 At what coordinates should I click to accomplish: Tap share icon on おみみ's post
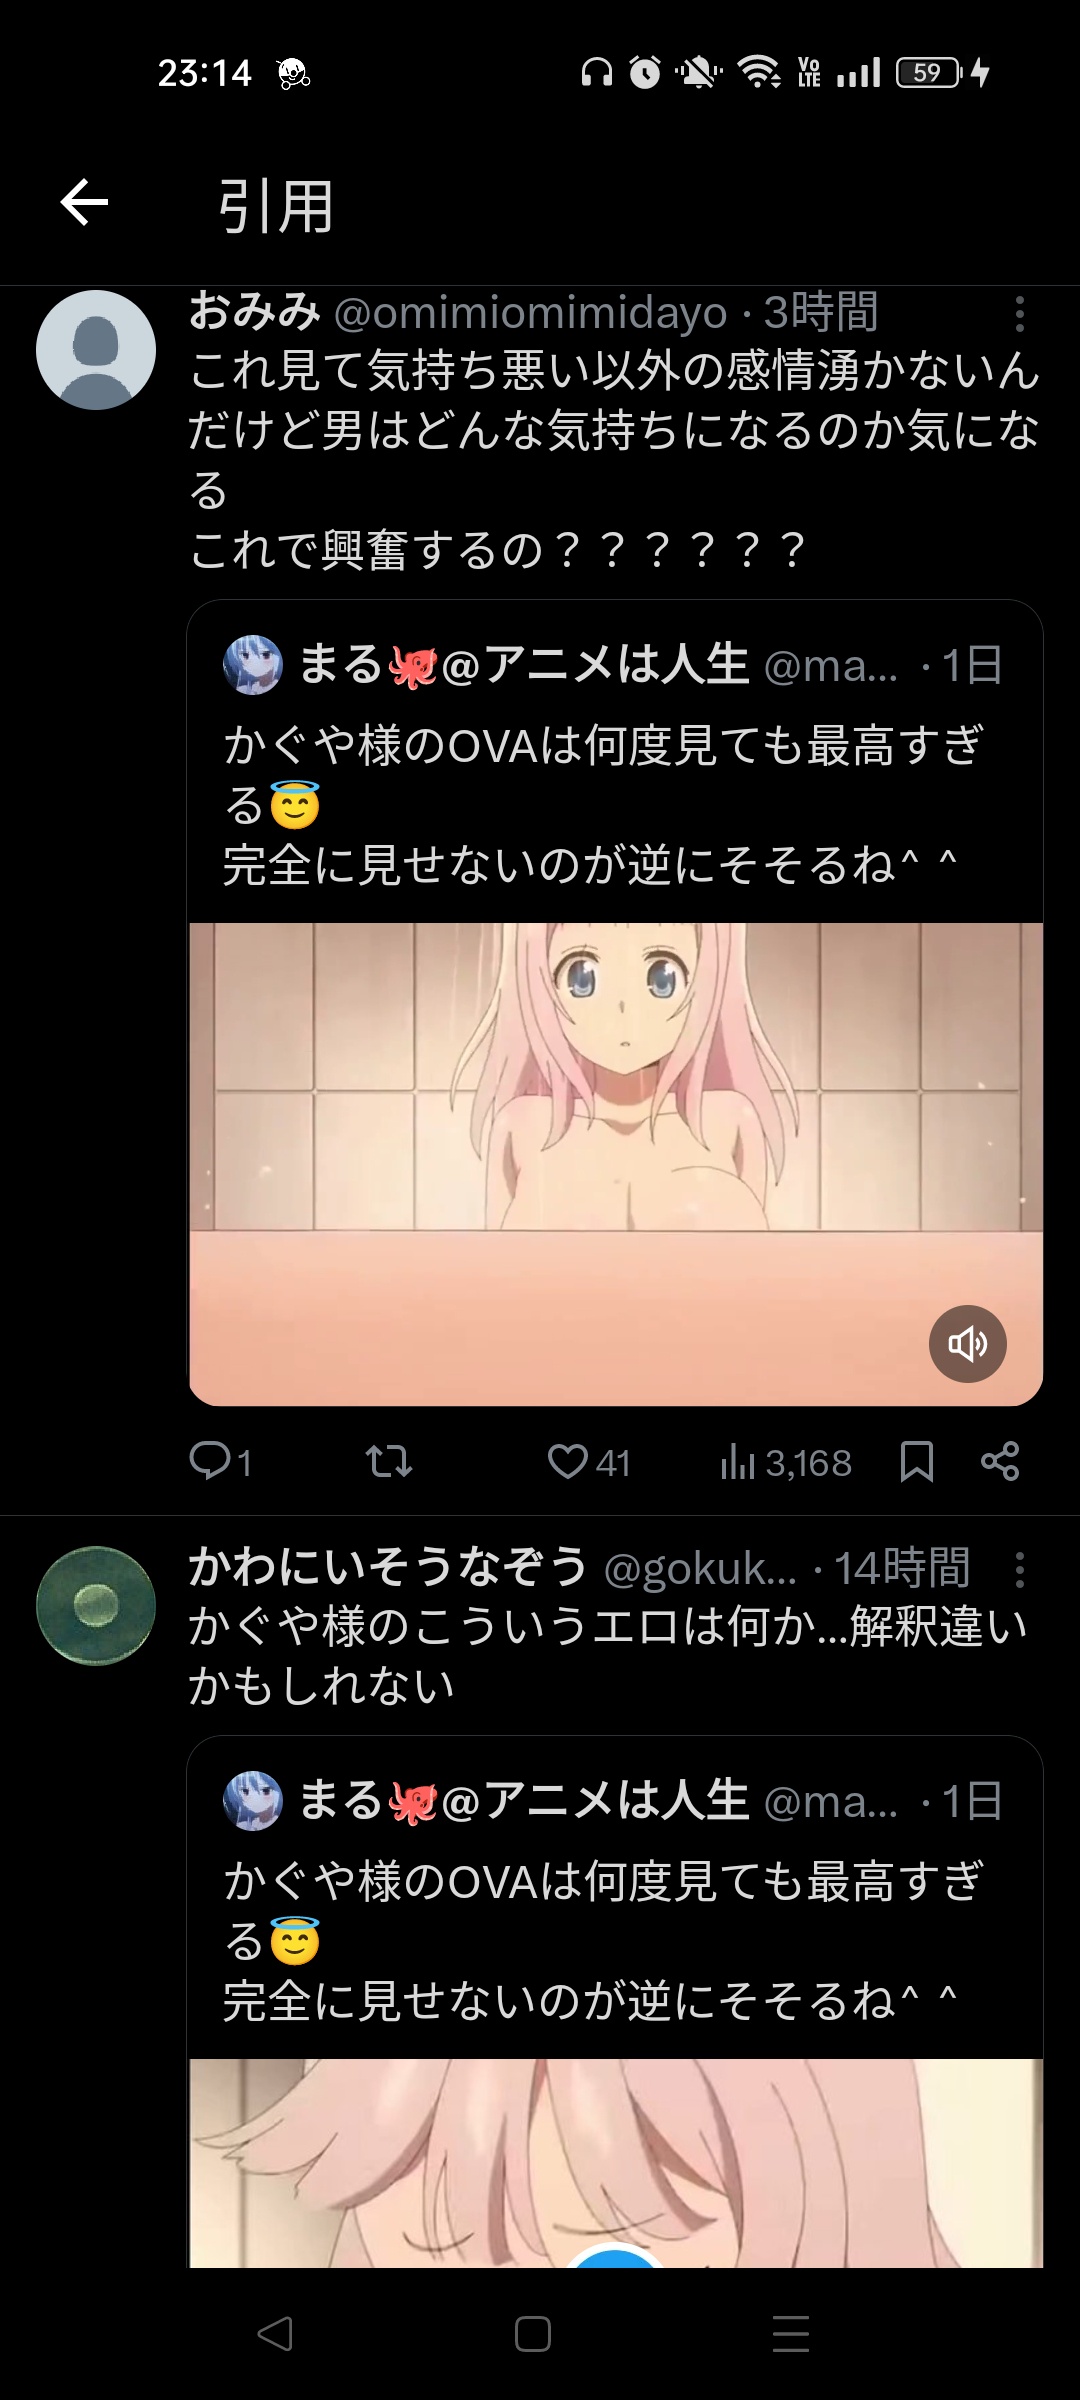tap(1000, 1461)
